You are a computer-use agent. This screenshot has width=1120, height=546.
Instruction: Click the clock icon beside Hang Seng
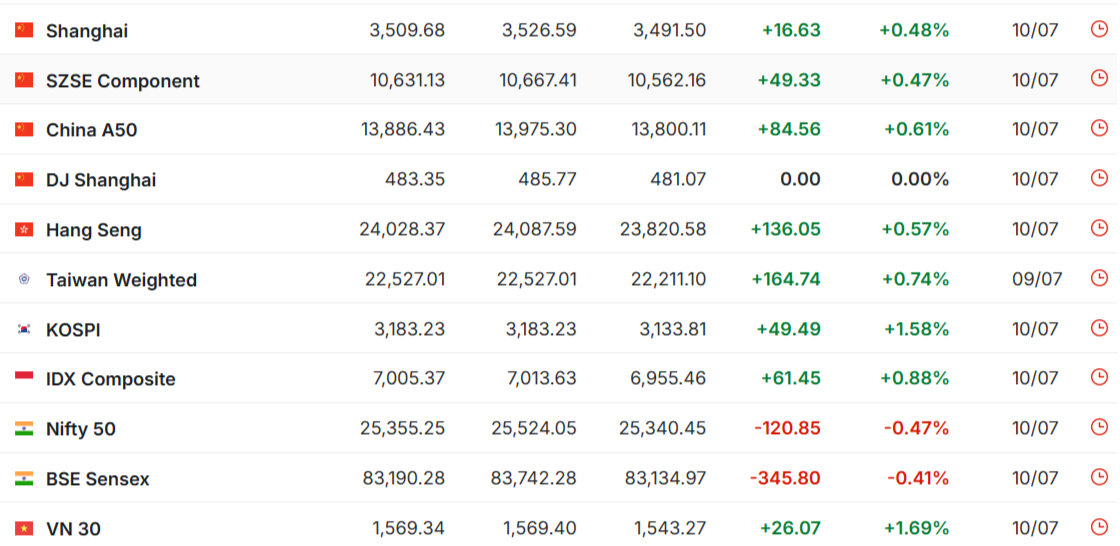[x=1099, y=228]
